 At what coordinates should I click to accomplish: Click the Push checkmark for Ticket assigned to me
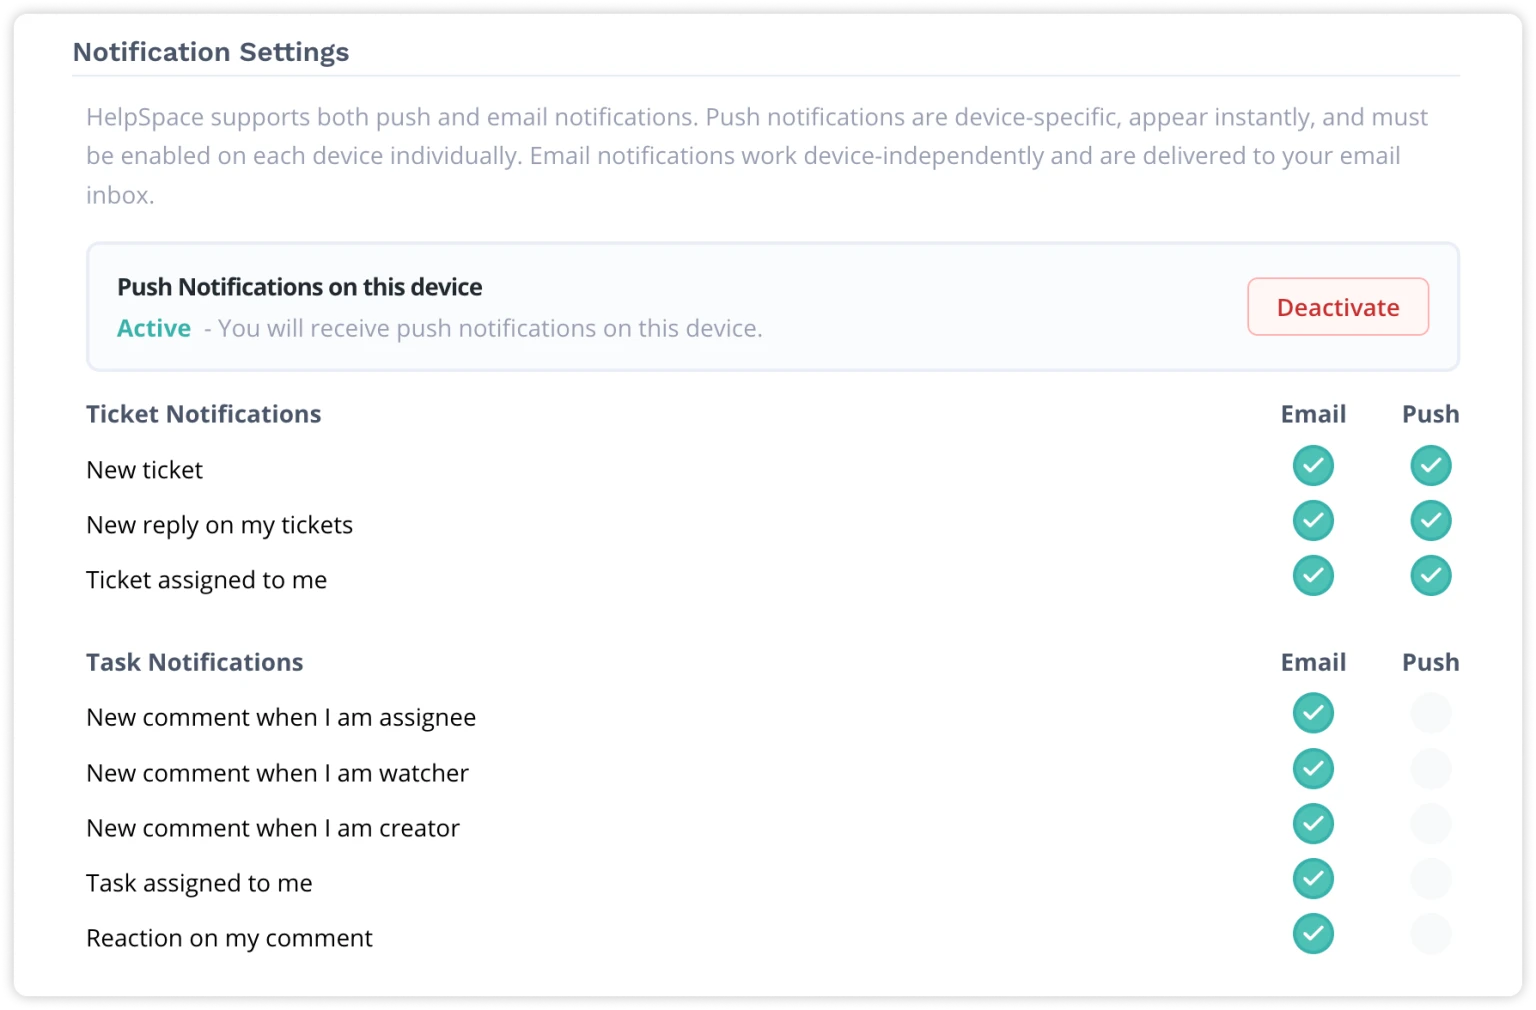(x=1430, y=575)
